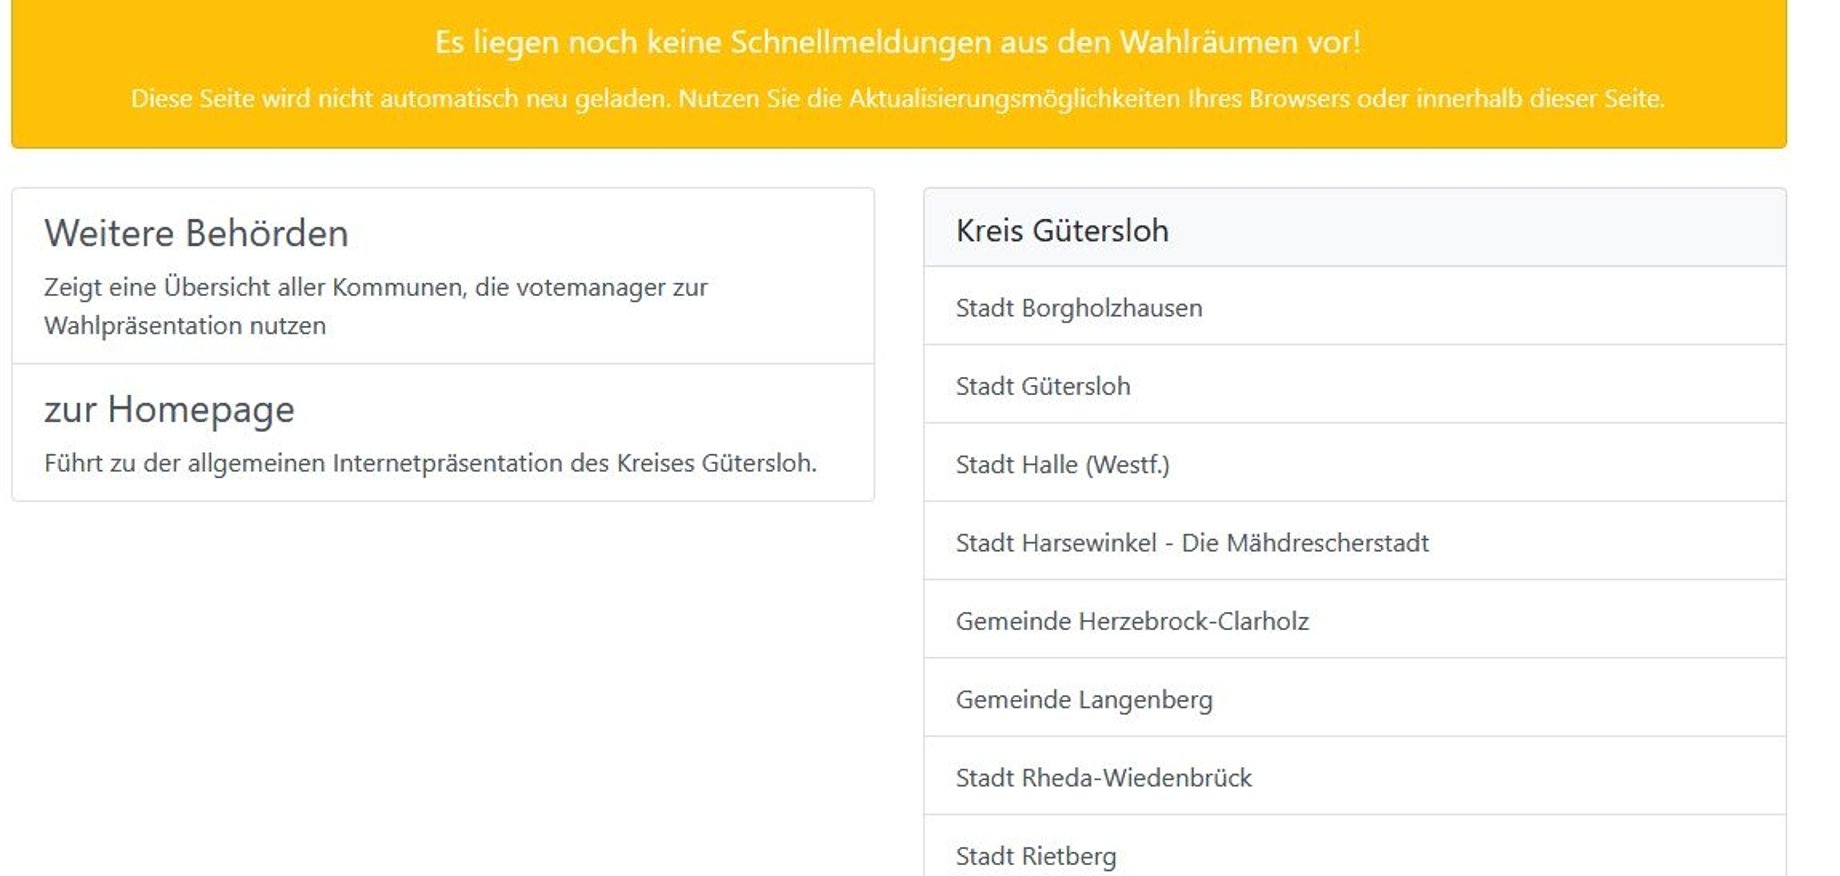
Task: Open results for Stadt Halle (Westf.)
Action: point(1063,464)
